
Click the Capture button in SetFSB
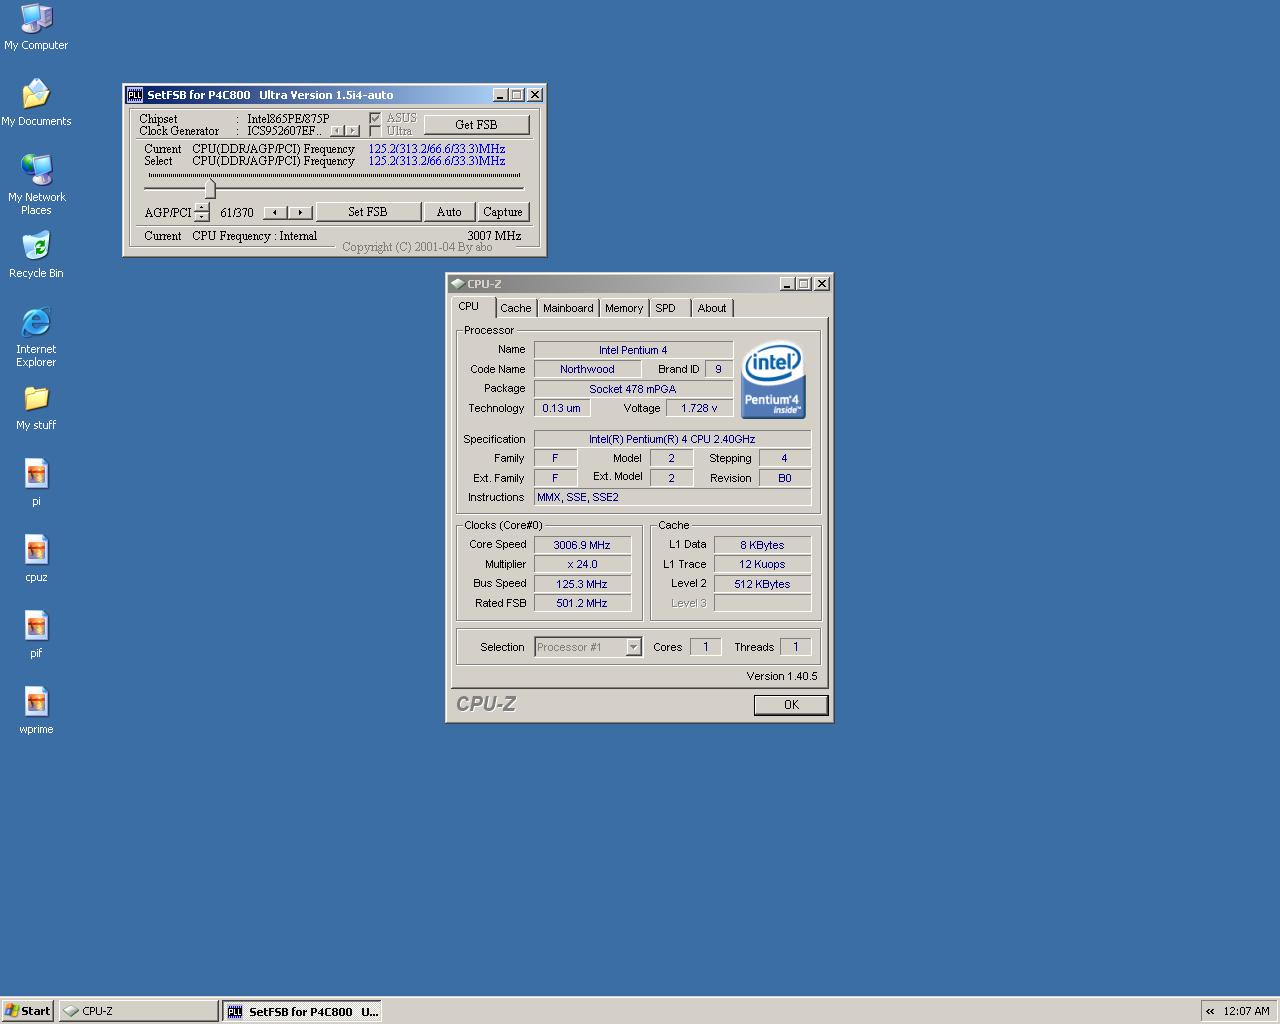click(x=503, y=212)
